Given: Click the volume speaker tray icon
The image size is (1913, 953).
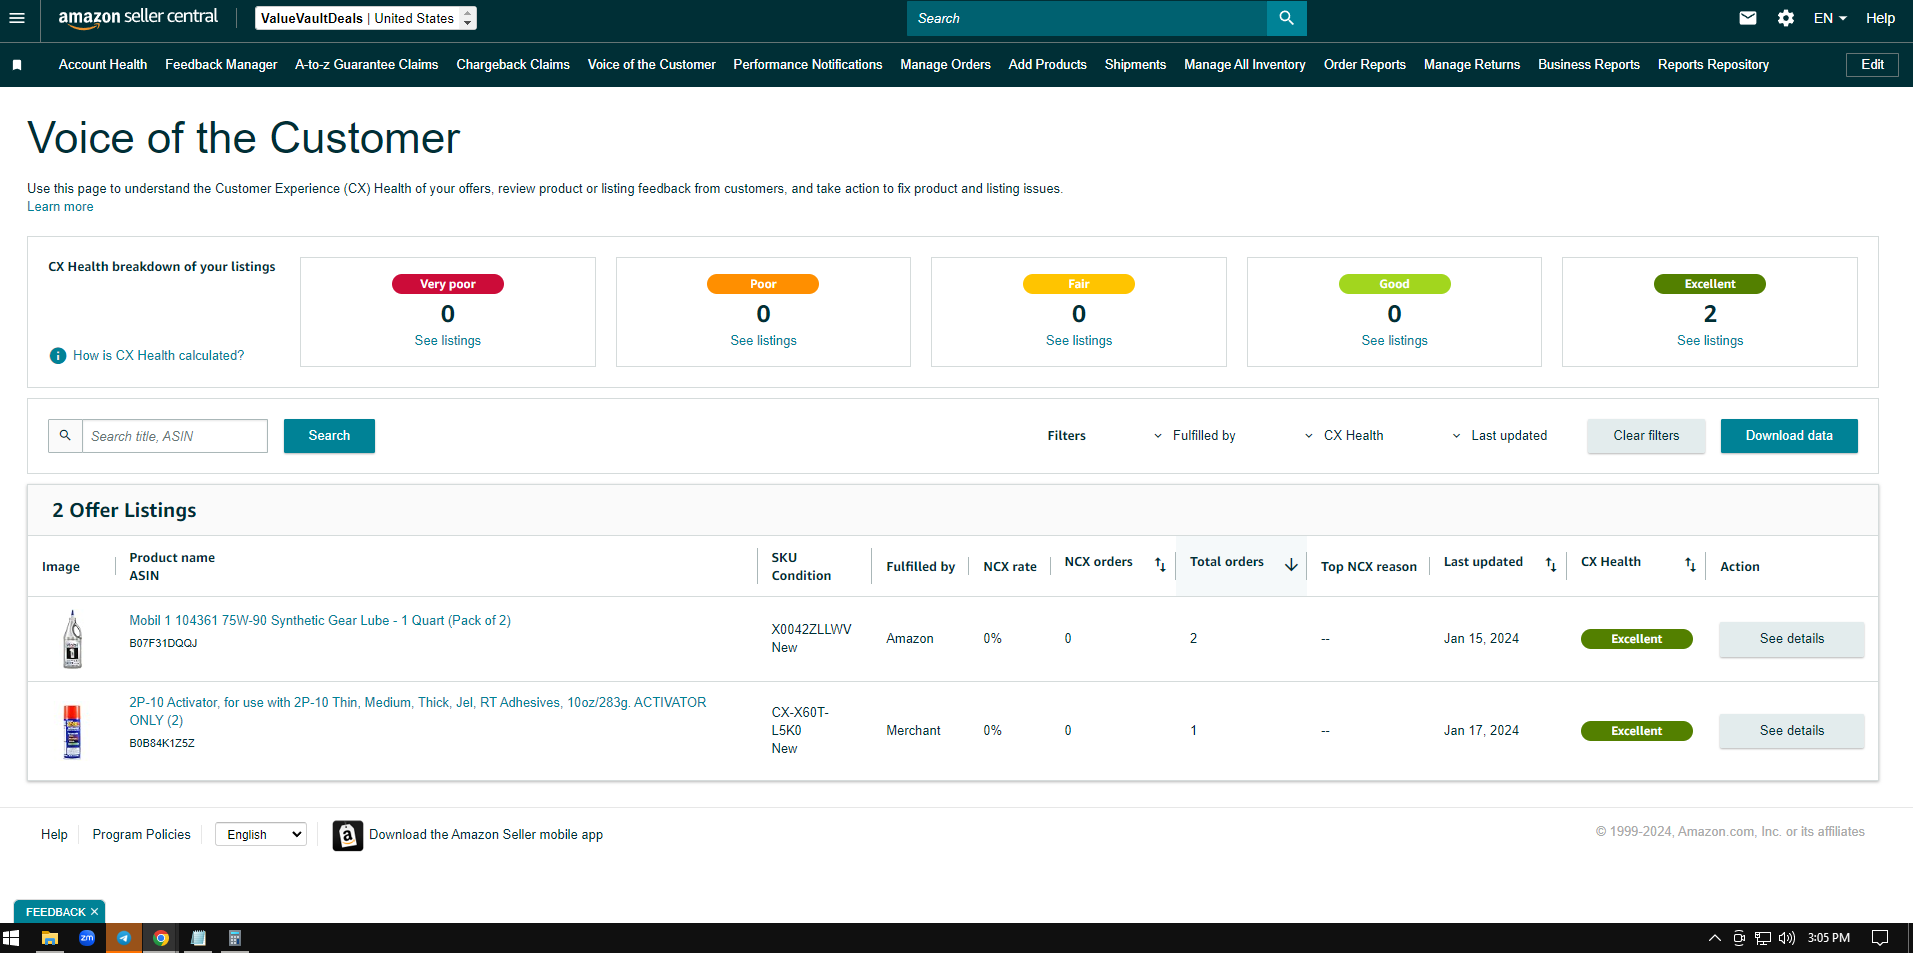Looking at the screenshot, I should (x=1787, y=938).
